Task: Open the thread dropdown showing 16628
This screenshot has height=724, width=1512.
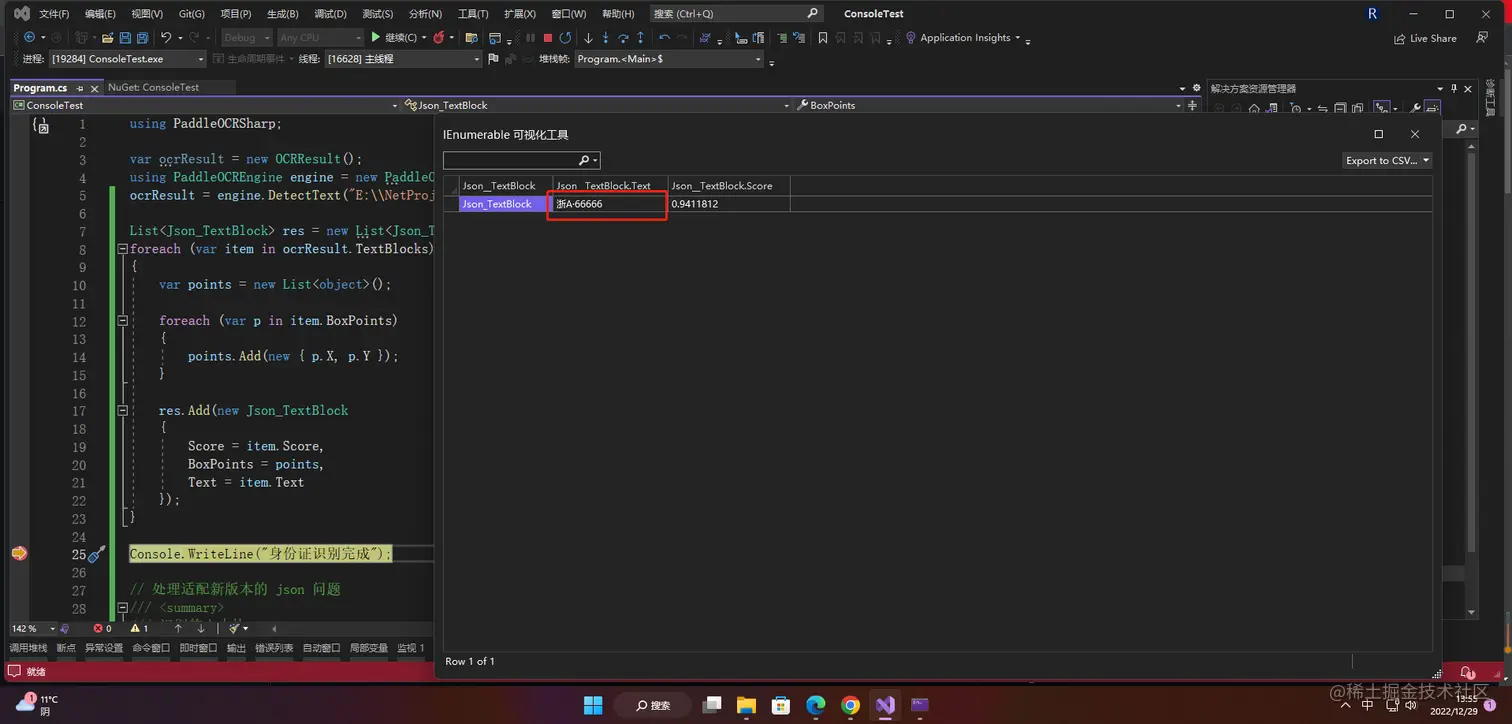Action: click(404, 59)
